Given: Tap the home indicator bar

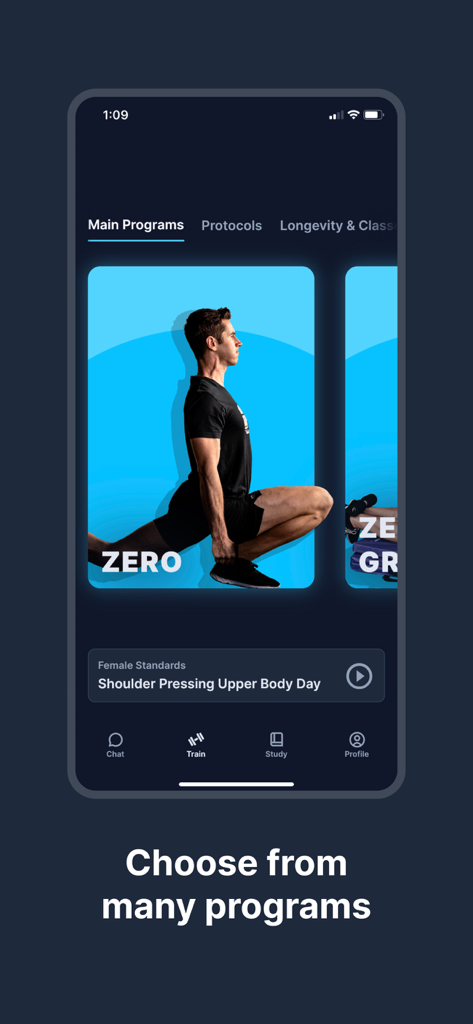Looking at the screenshot, I should [236, 784].
